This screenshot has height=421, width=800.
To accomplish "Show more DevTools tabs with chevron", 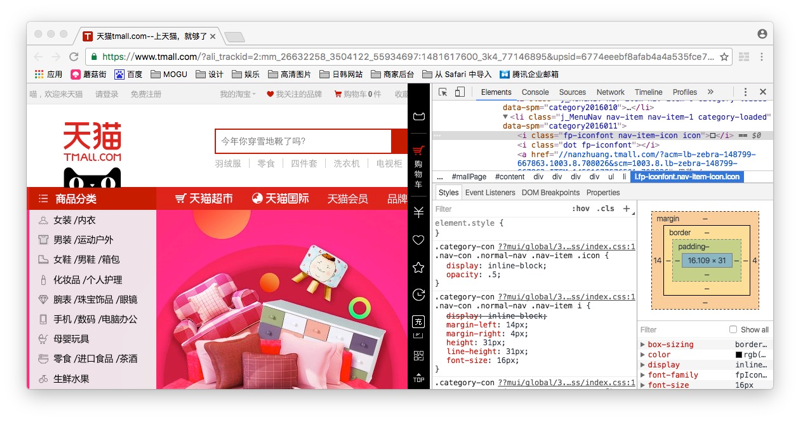I will pos(710,92).
